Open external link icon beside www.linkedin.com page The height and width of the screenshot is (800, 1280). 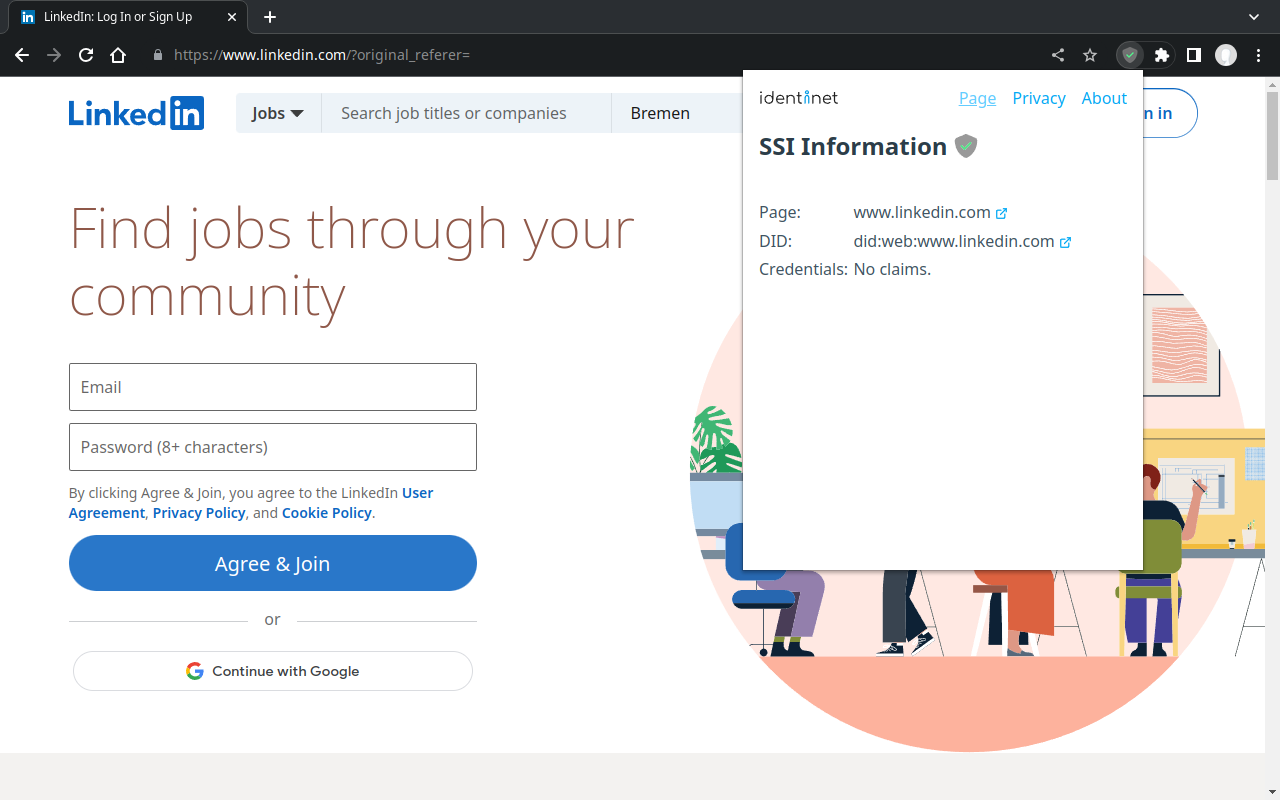point(1001,213)
